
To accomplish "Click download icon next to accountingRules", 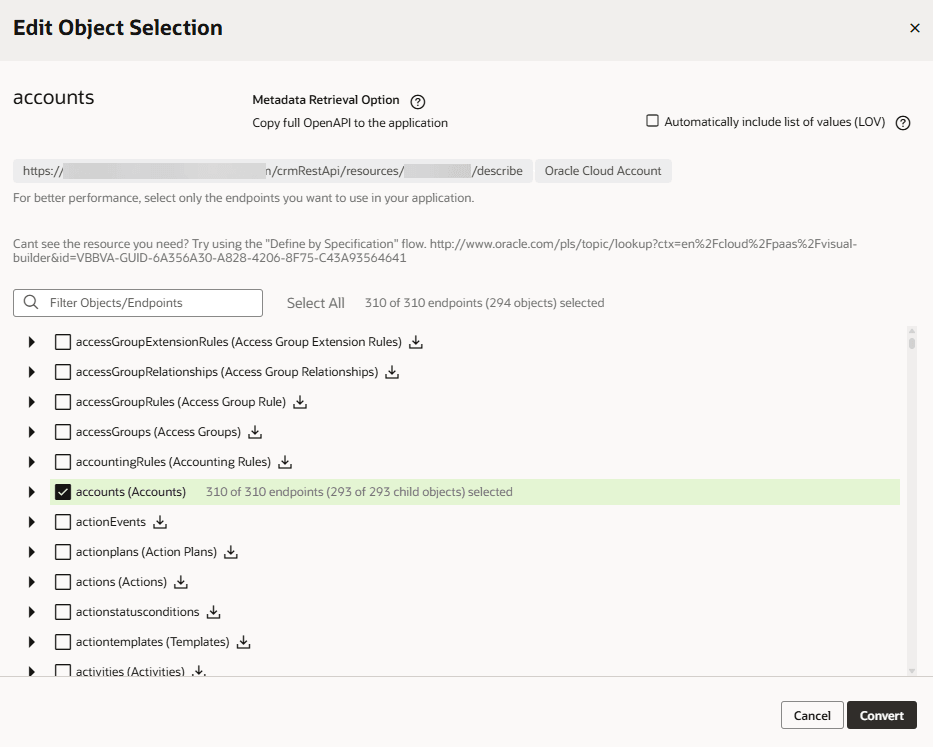I will point(285,462).
